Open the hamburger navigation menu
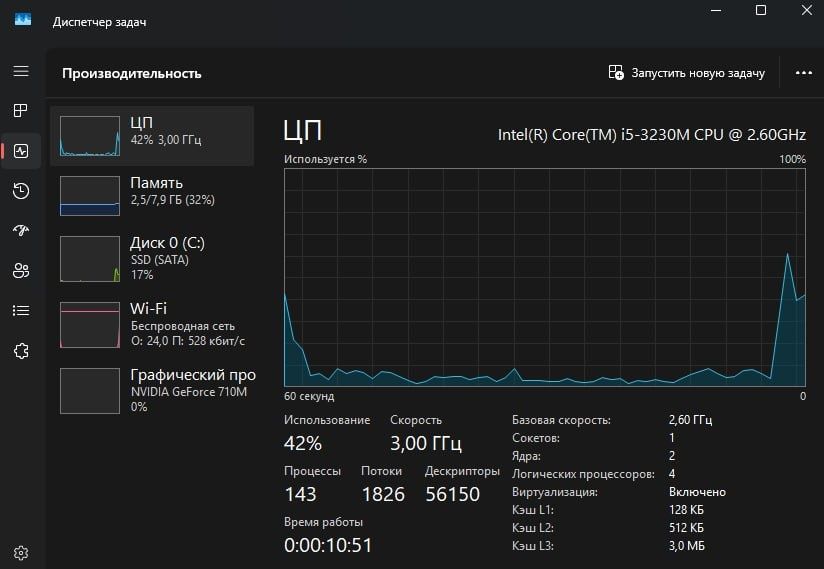The width and height of the screenshot is (824, 569). point(21,71)
